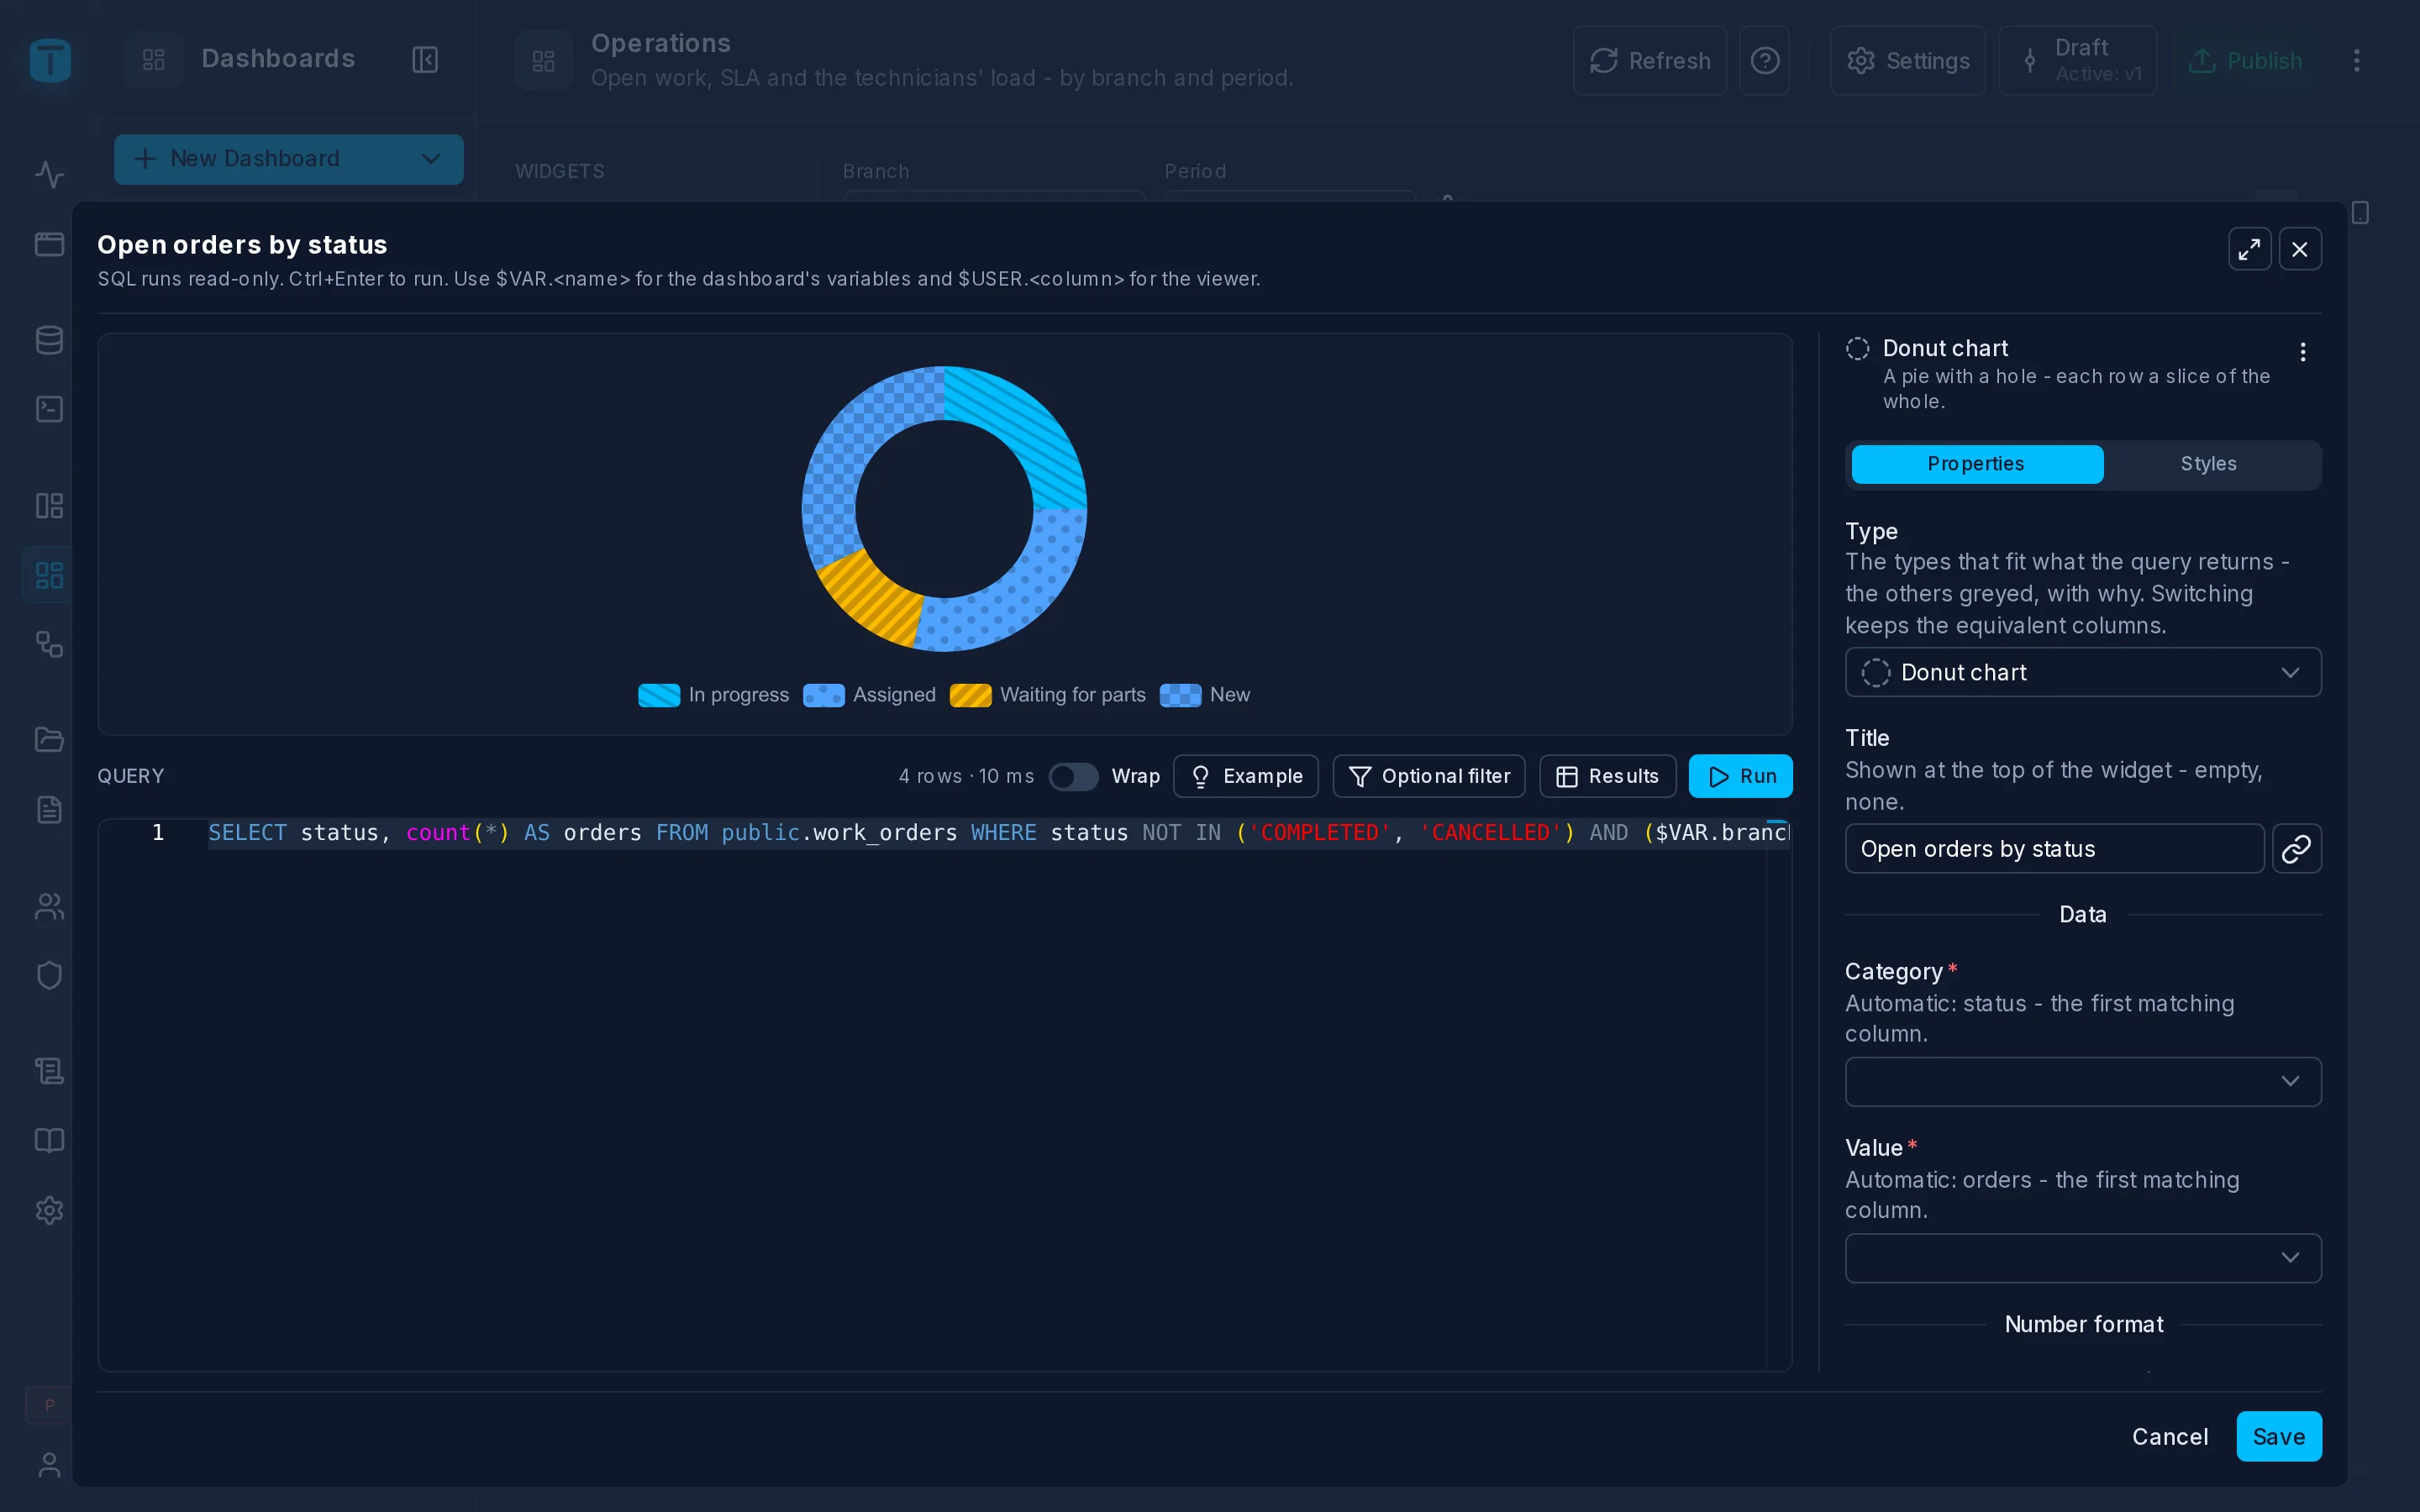Click the device preview icon at right edge
The image size is (2420, 1512).
coord(2360,213)
